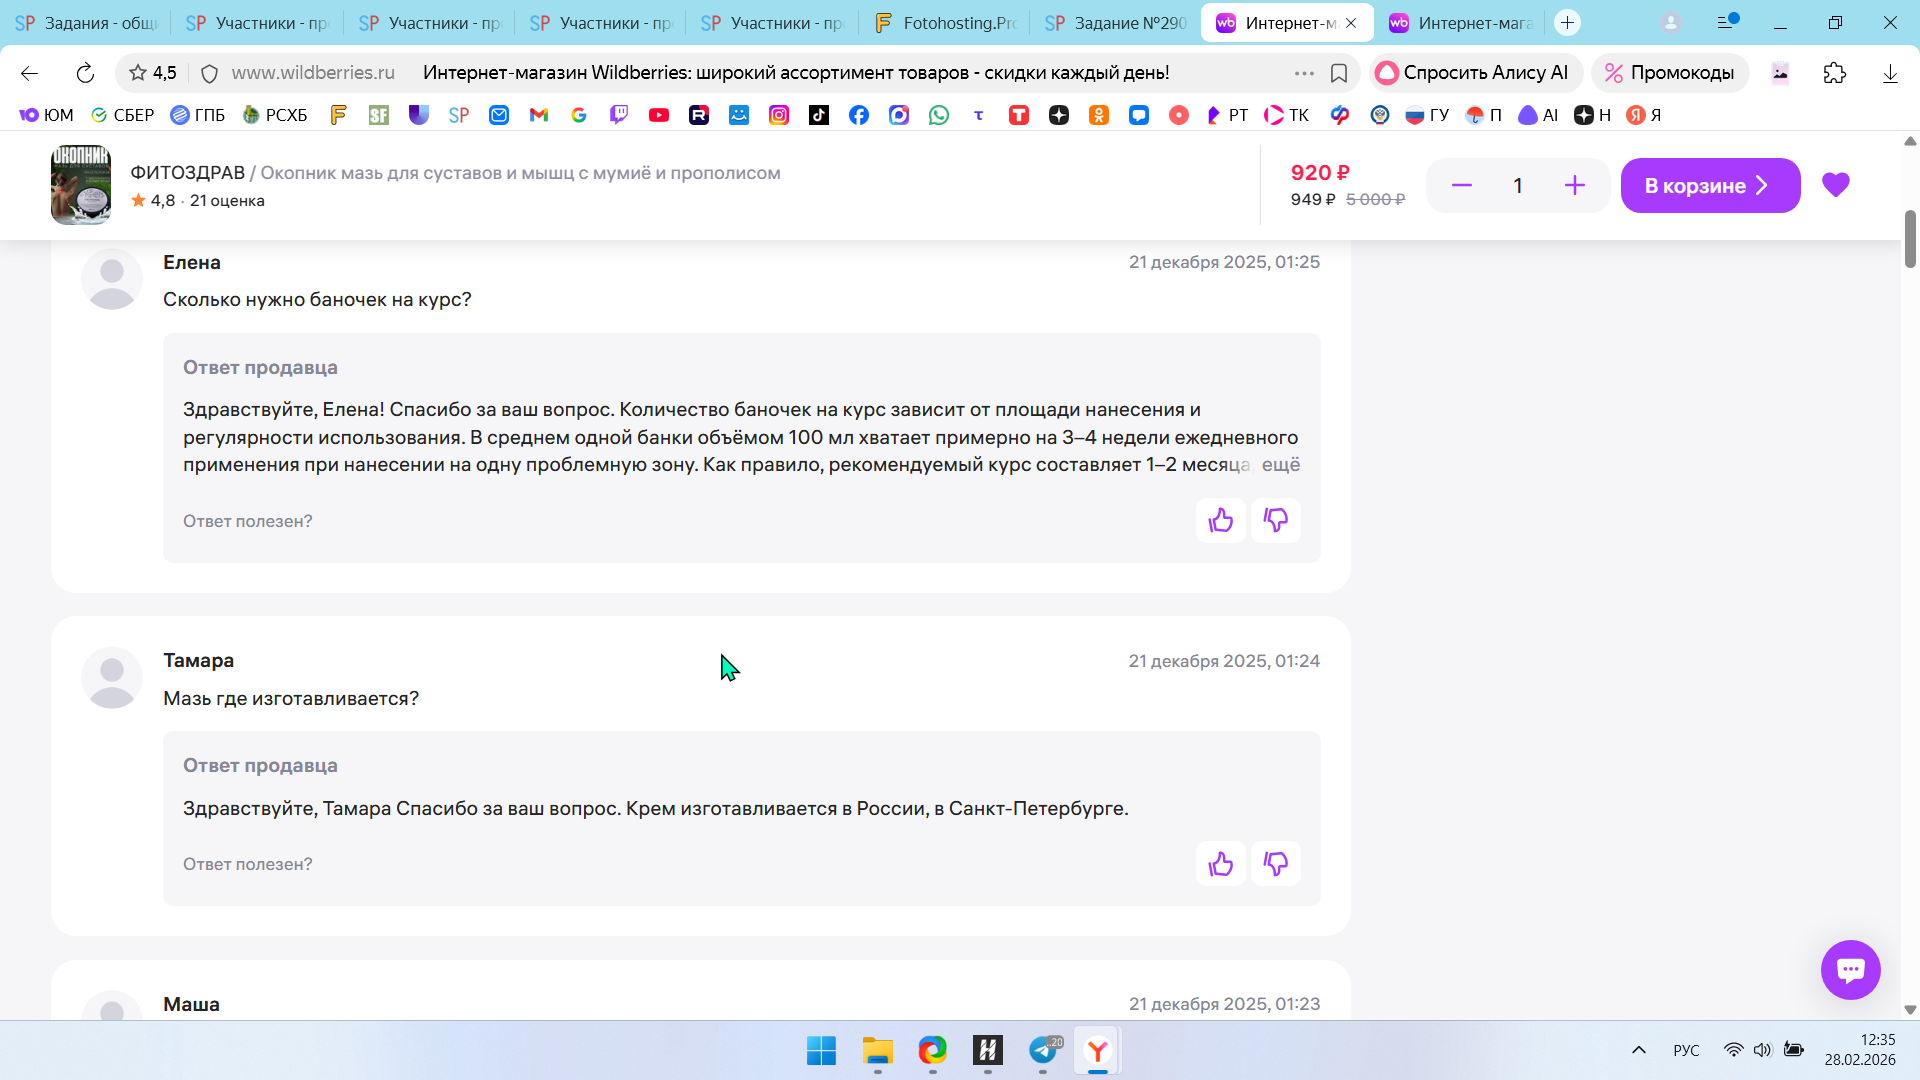Open the downloads arrow icon

point(1889,73)
